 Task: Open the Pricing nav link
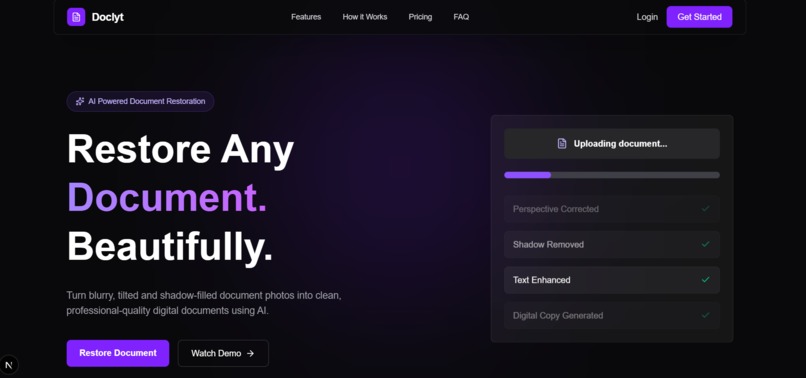tap(420, 17)
